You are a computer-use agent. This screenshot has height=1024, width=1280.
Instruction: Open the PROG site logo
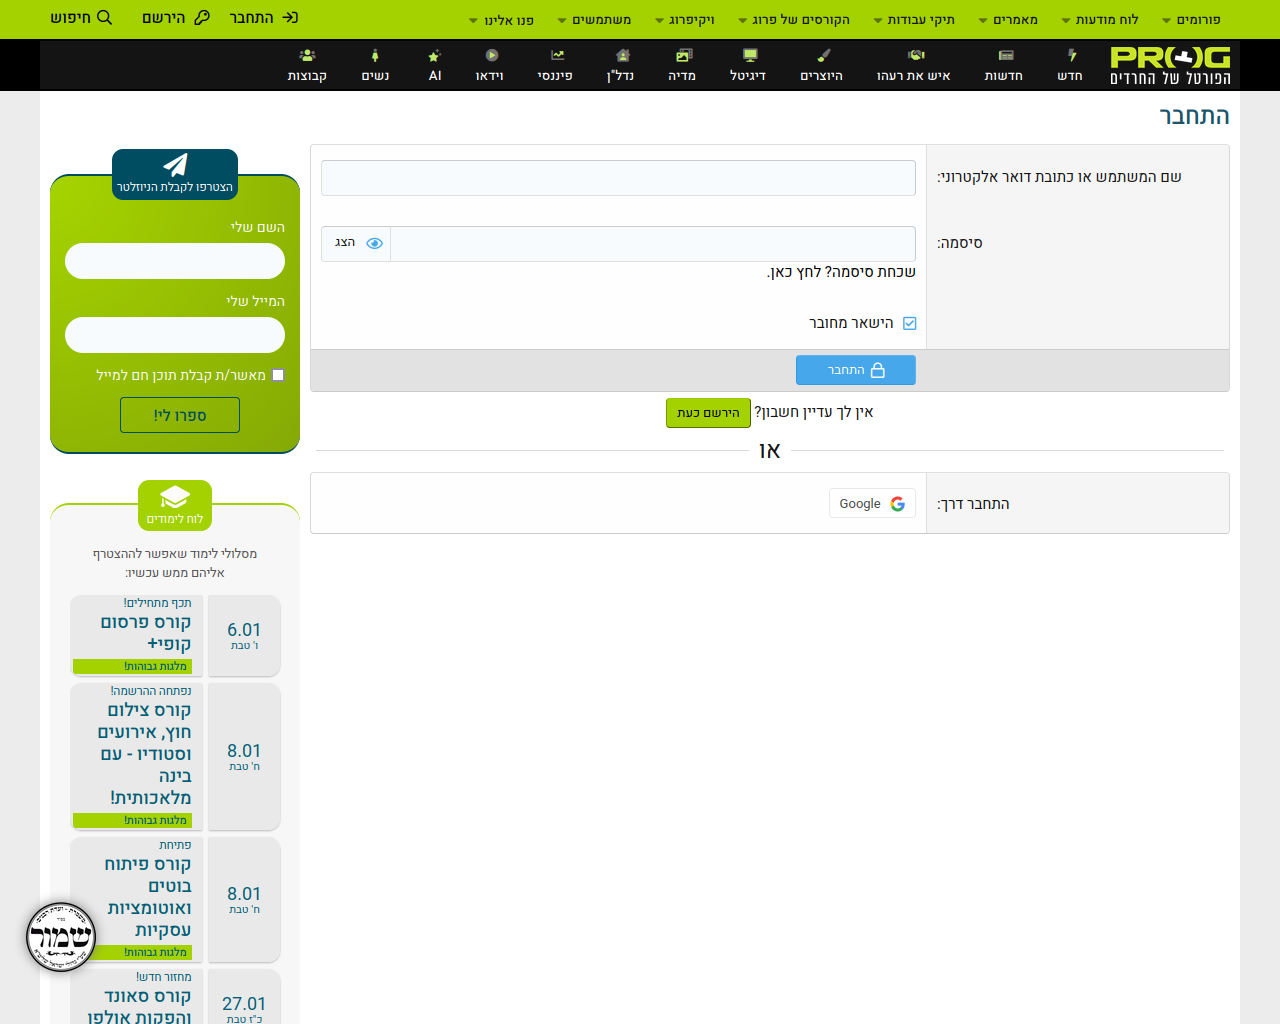coord(1170,65)
